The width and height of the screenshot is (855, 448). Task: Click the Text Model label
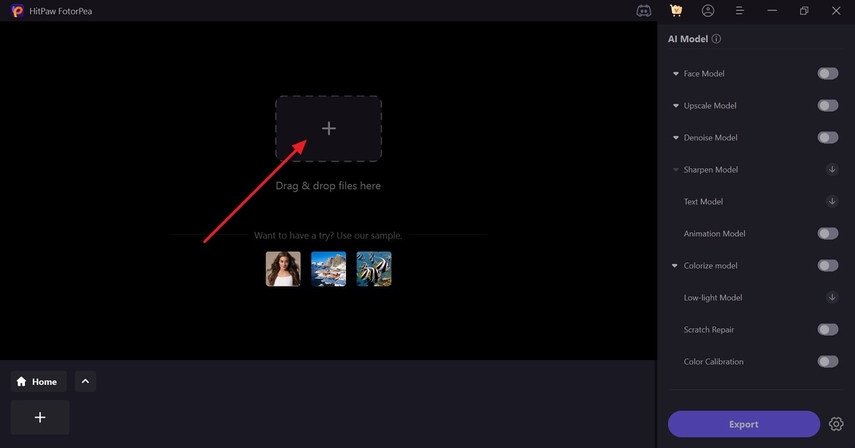coord(703,202)
